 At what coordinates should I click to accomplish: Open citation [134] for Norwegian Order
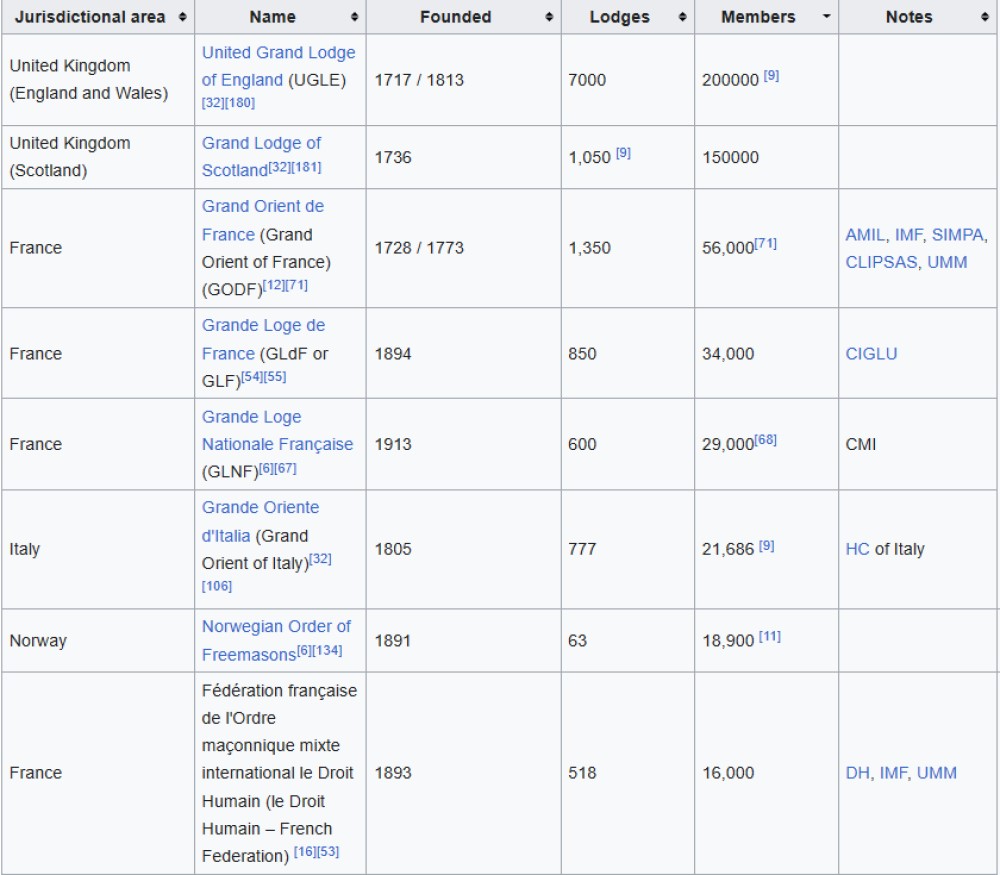327,651
